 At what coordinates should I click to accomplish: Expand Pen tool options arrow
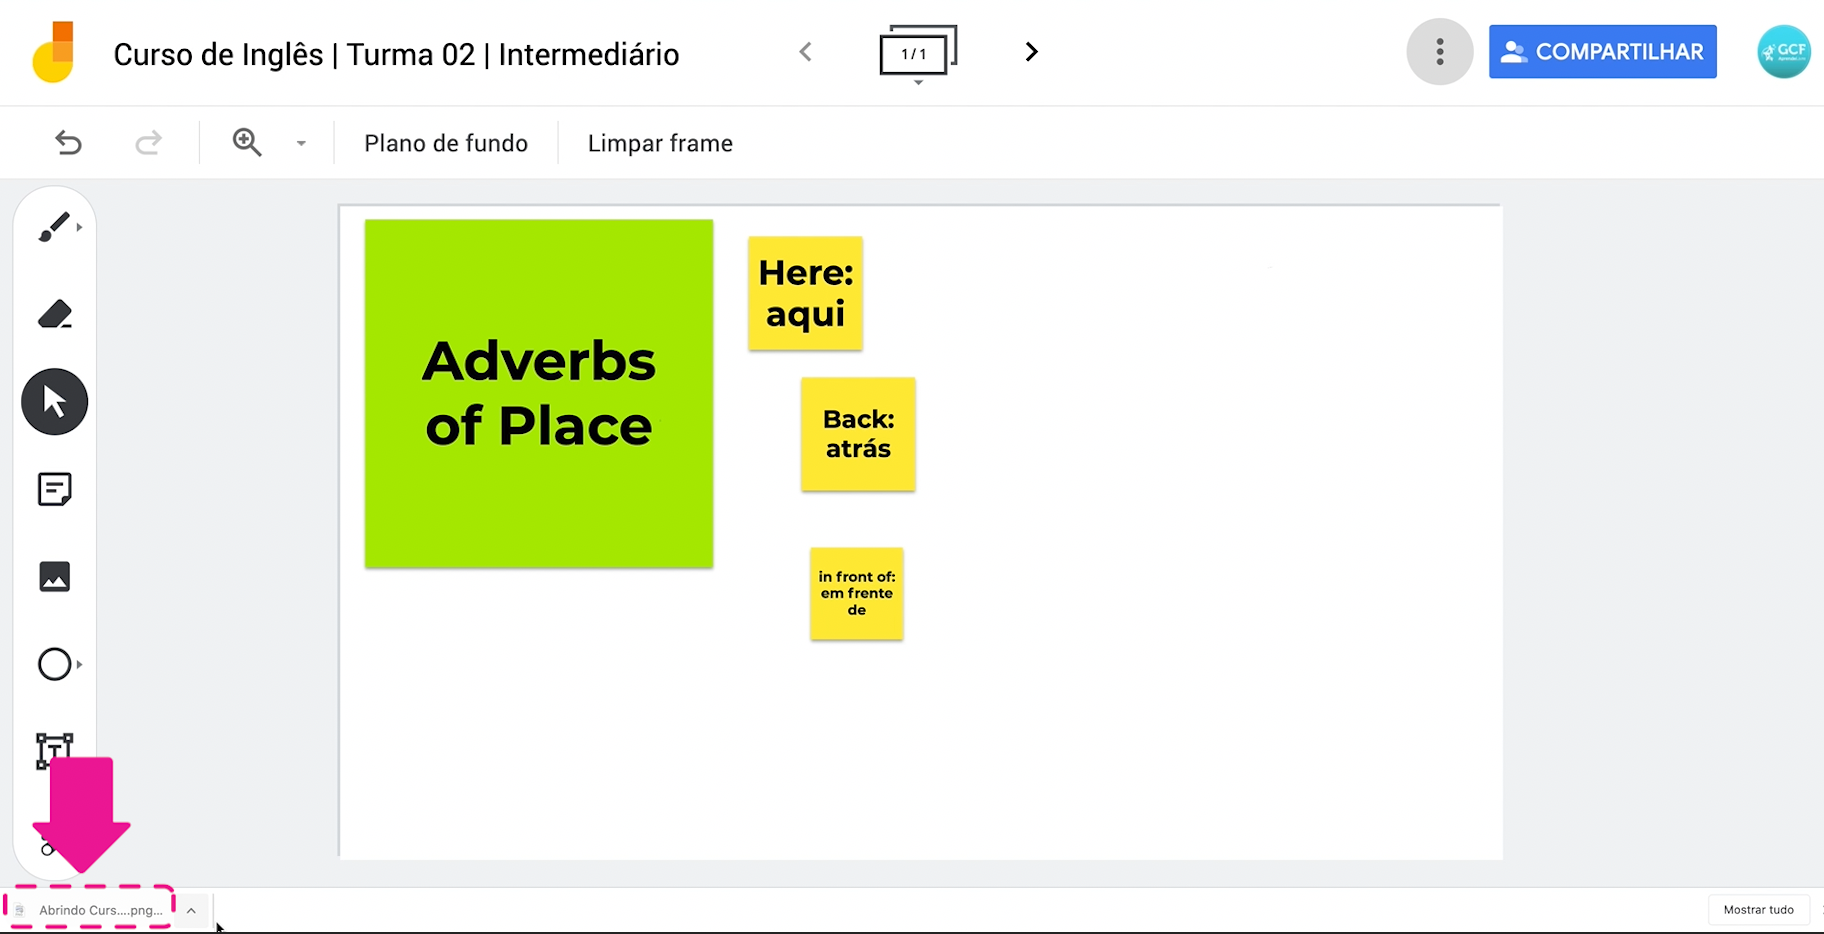(79, 227)
